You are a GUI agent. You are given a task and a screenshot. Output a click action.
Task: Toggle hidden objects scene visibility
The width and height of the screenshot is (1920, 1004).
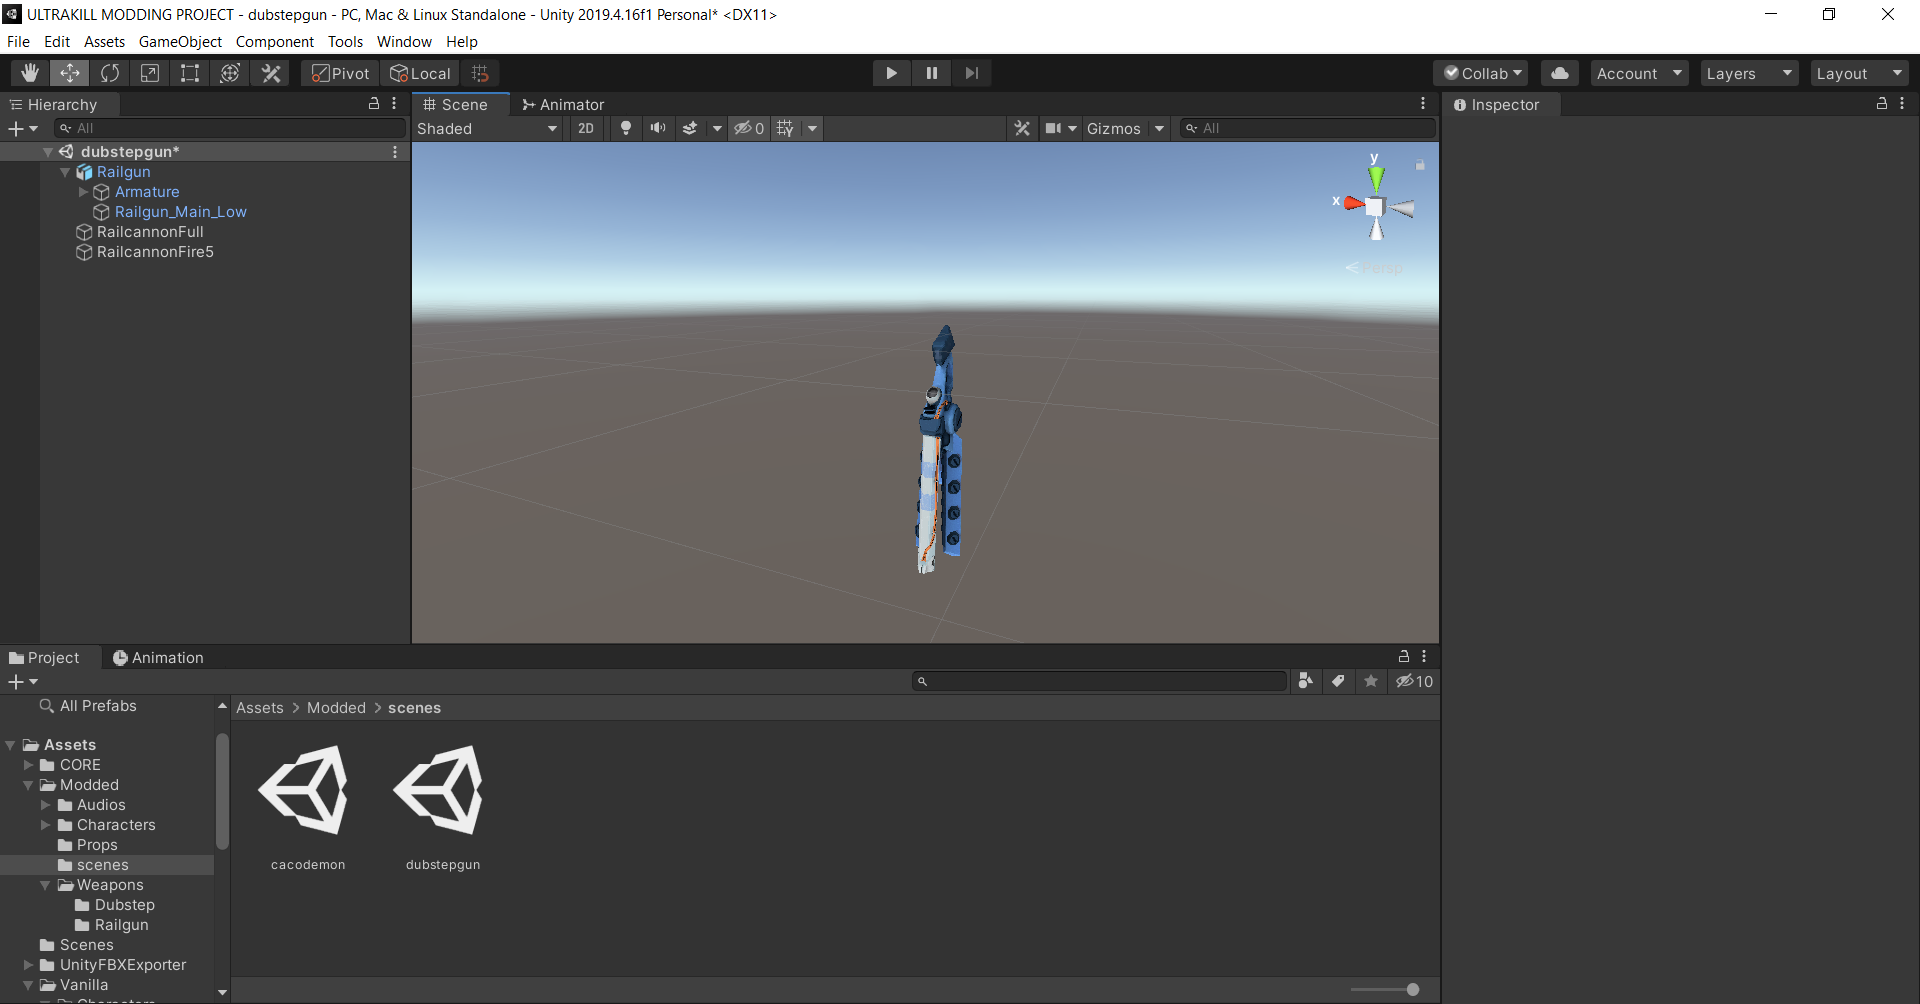point(749,128)
